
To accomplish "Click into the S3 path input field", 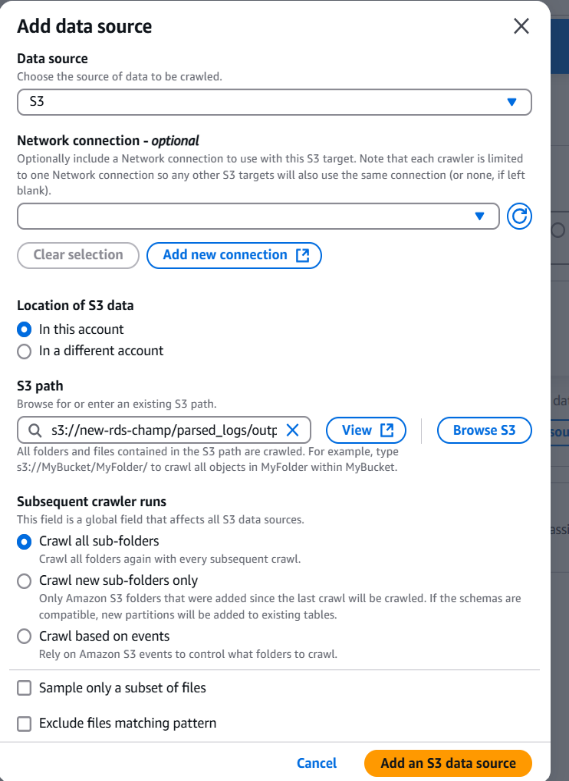I will 164,430.
